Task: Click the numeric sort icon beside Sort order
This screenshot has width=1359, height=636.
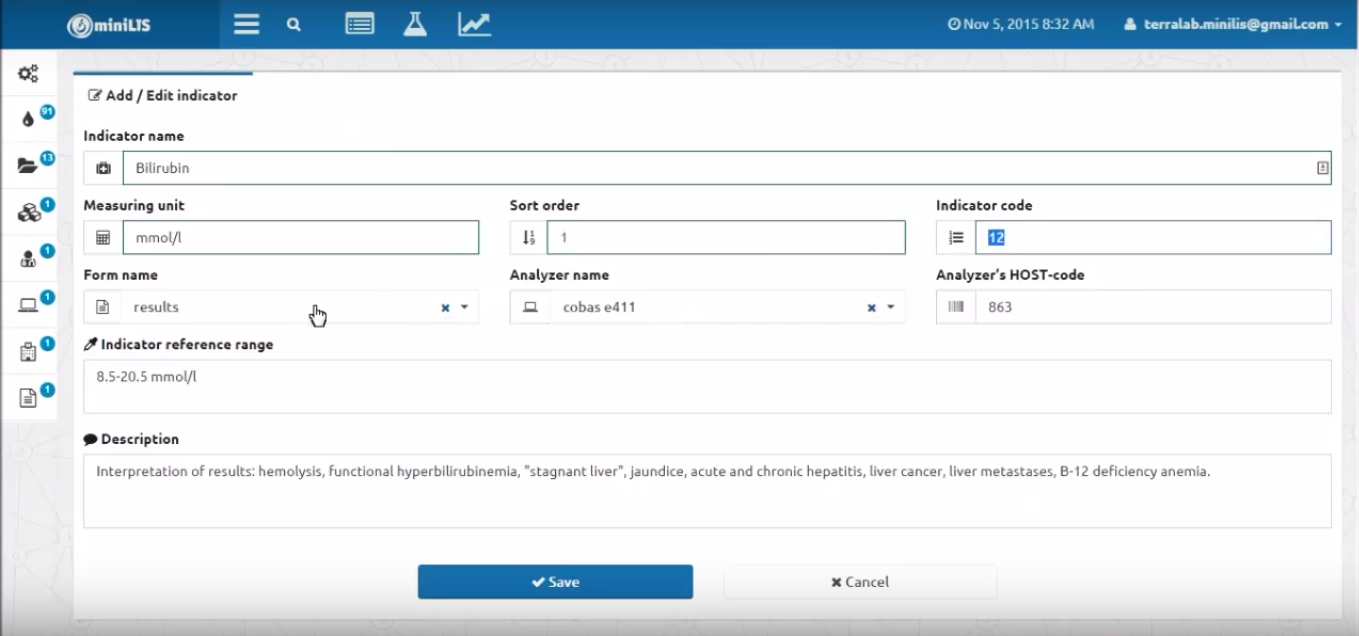Action: [x=529, y=238]
